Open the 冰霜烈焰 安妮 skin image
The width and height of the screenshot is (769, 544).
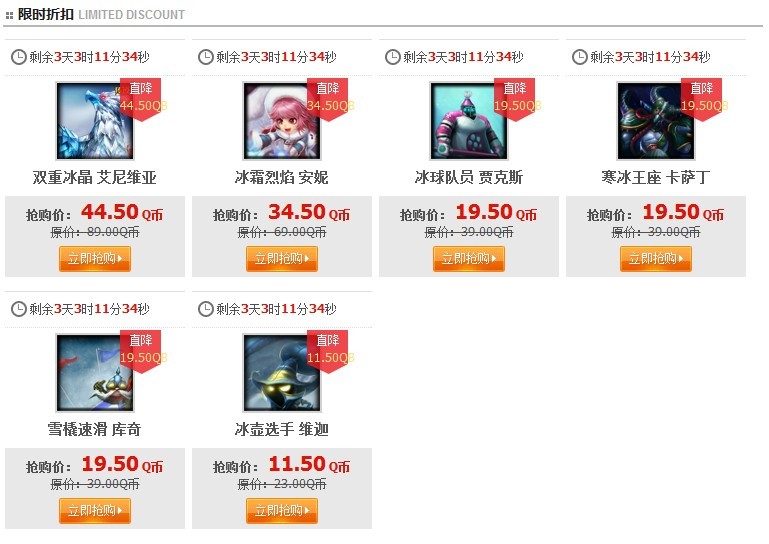click(282, 121)
